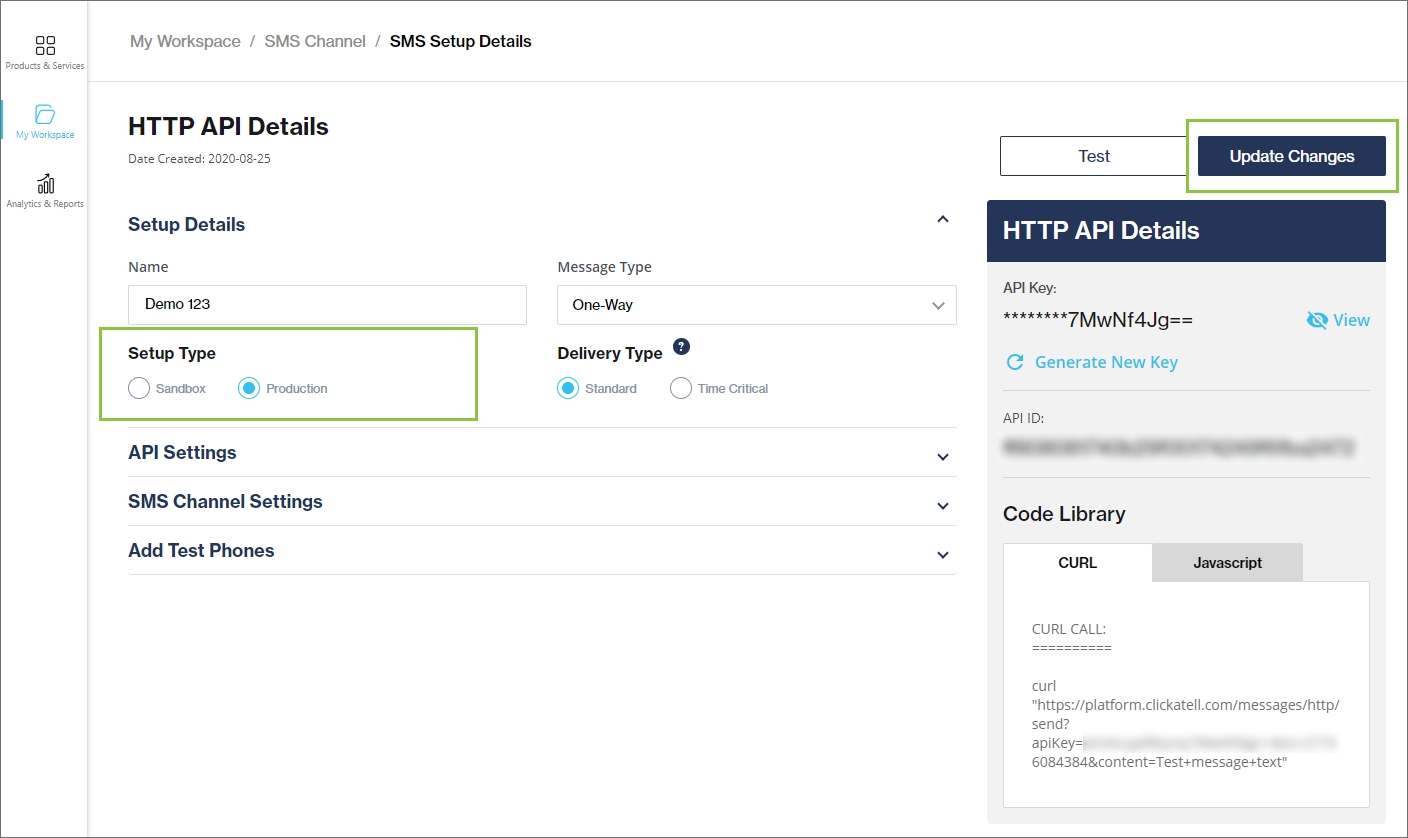
Task: Select the CURL code tab
Action: click(x=1077, y=563)
